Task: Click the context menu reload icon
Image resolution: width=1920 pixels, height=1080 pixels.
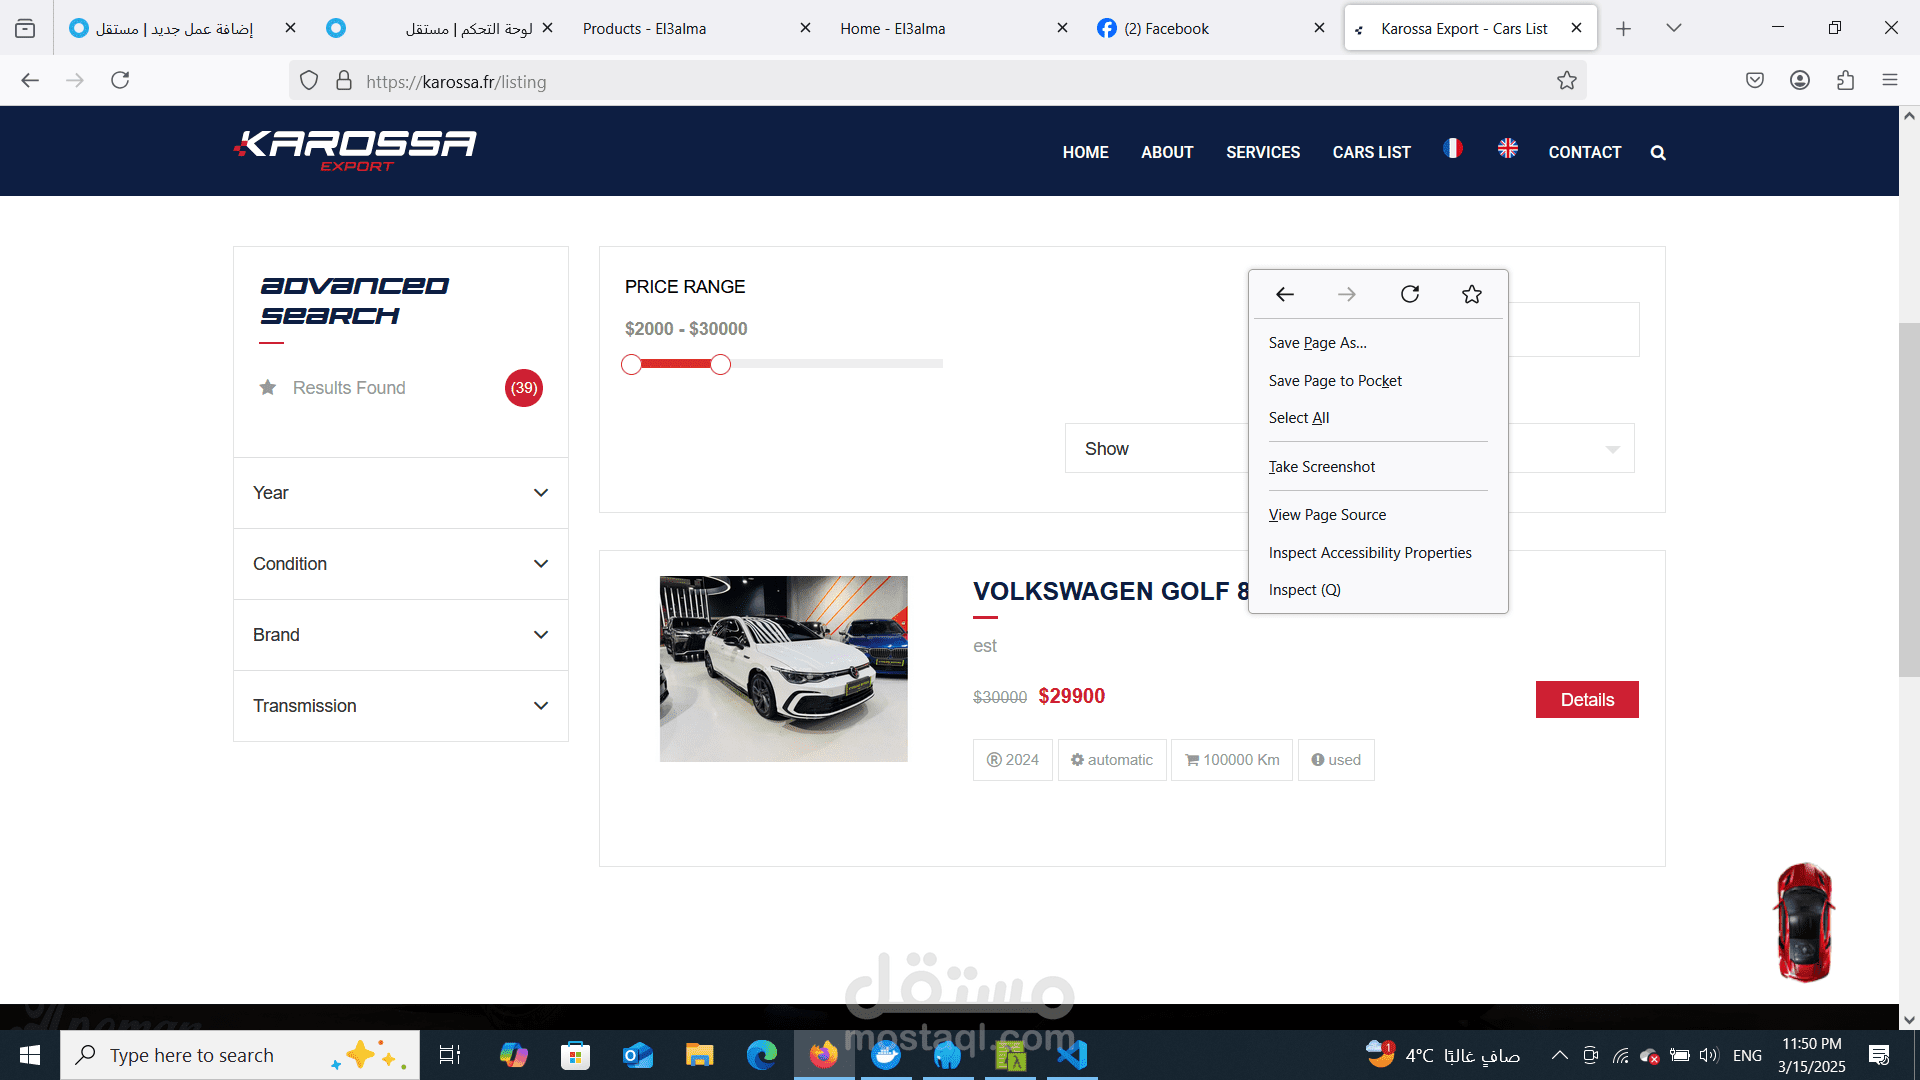Action: coord(1410,294)
